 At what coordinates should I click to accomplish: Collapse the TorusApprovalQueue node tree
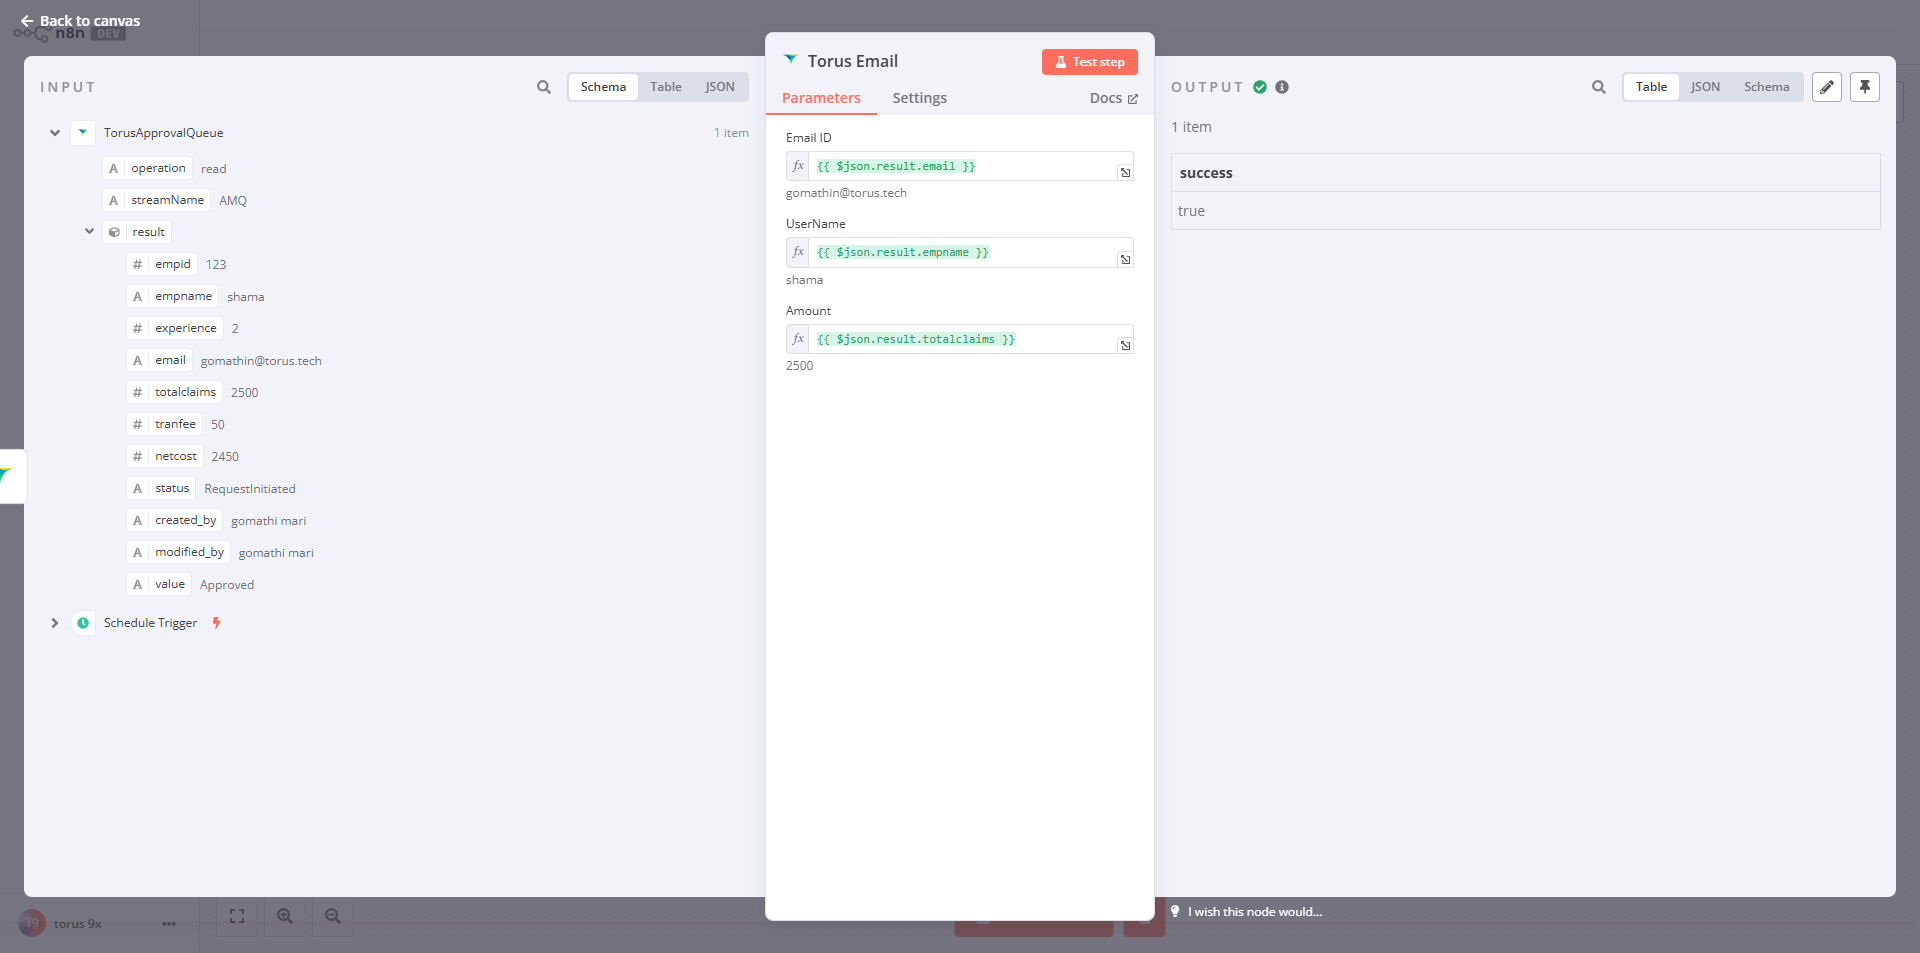click(x=55, y=133)
